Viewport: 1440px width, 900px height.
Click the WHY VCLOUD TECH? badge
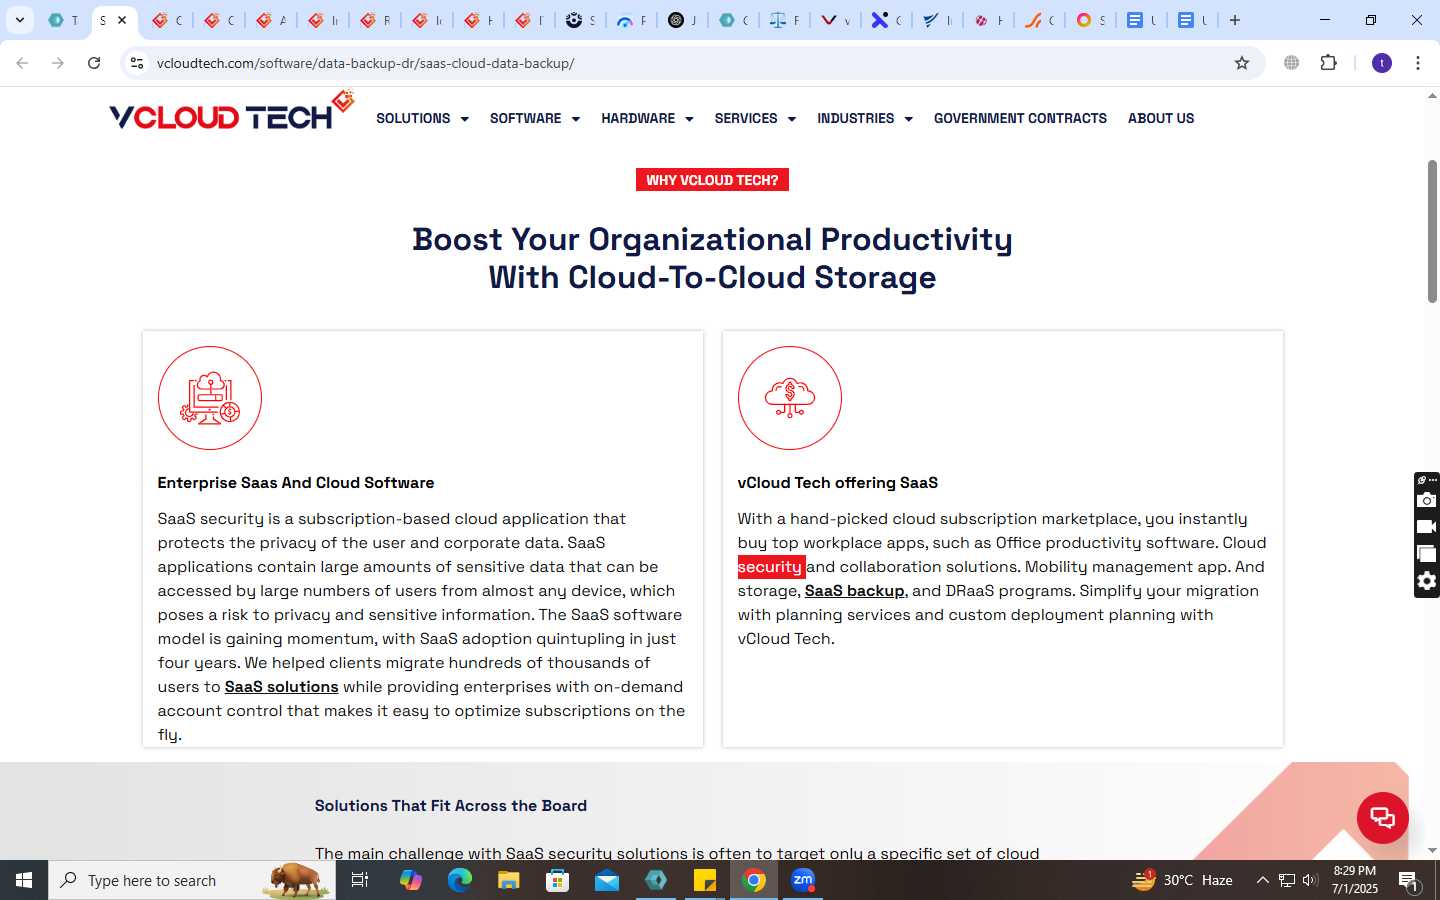point(712,180)
